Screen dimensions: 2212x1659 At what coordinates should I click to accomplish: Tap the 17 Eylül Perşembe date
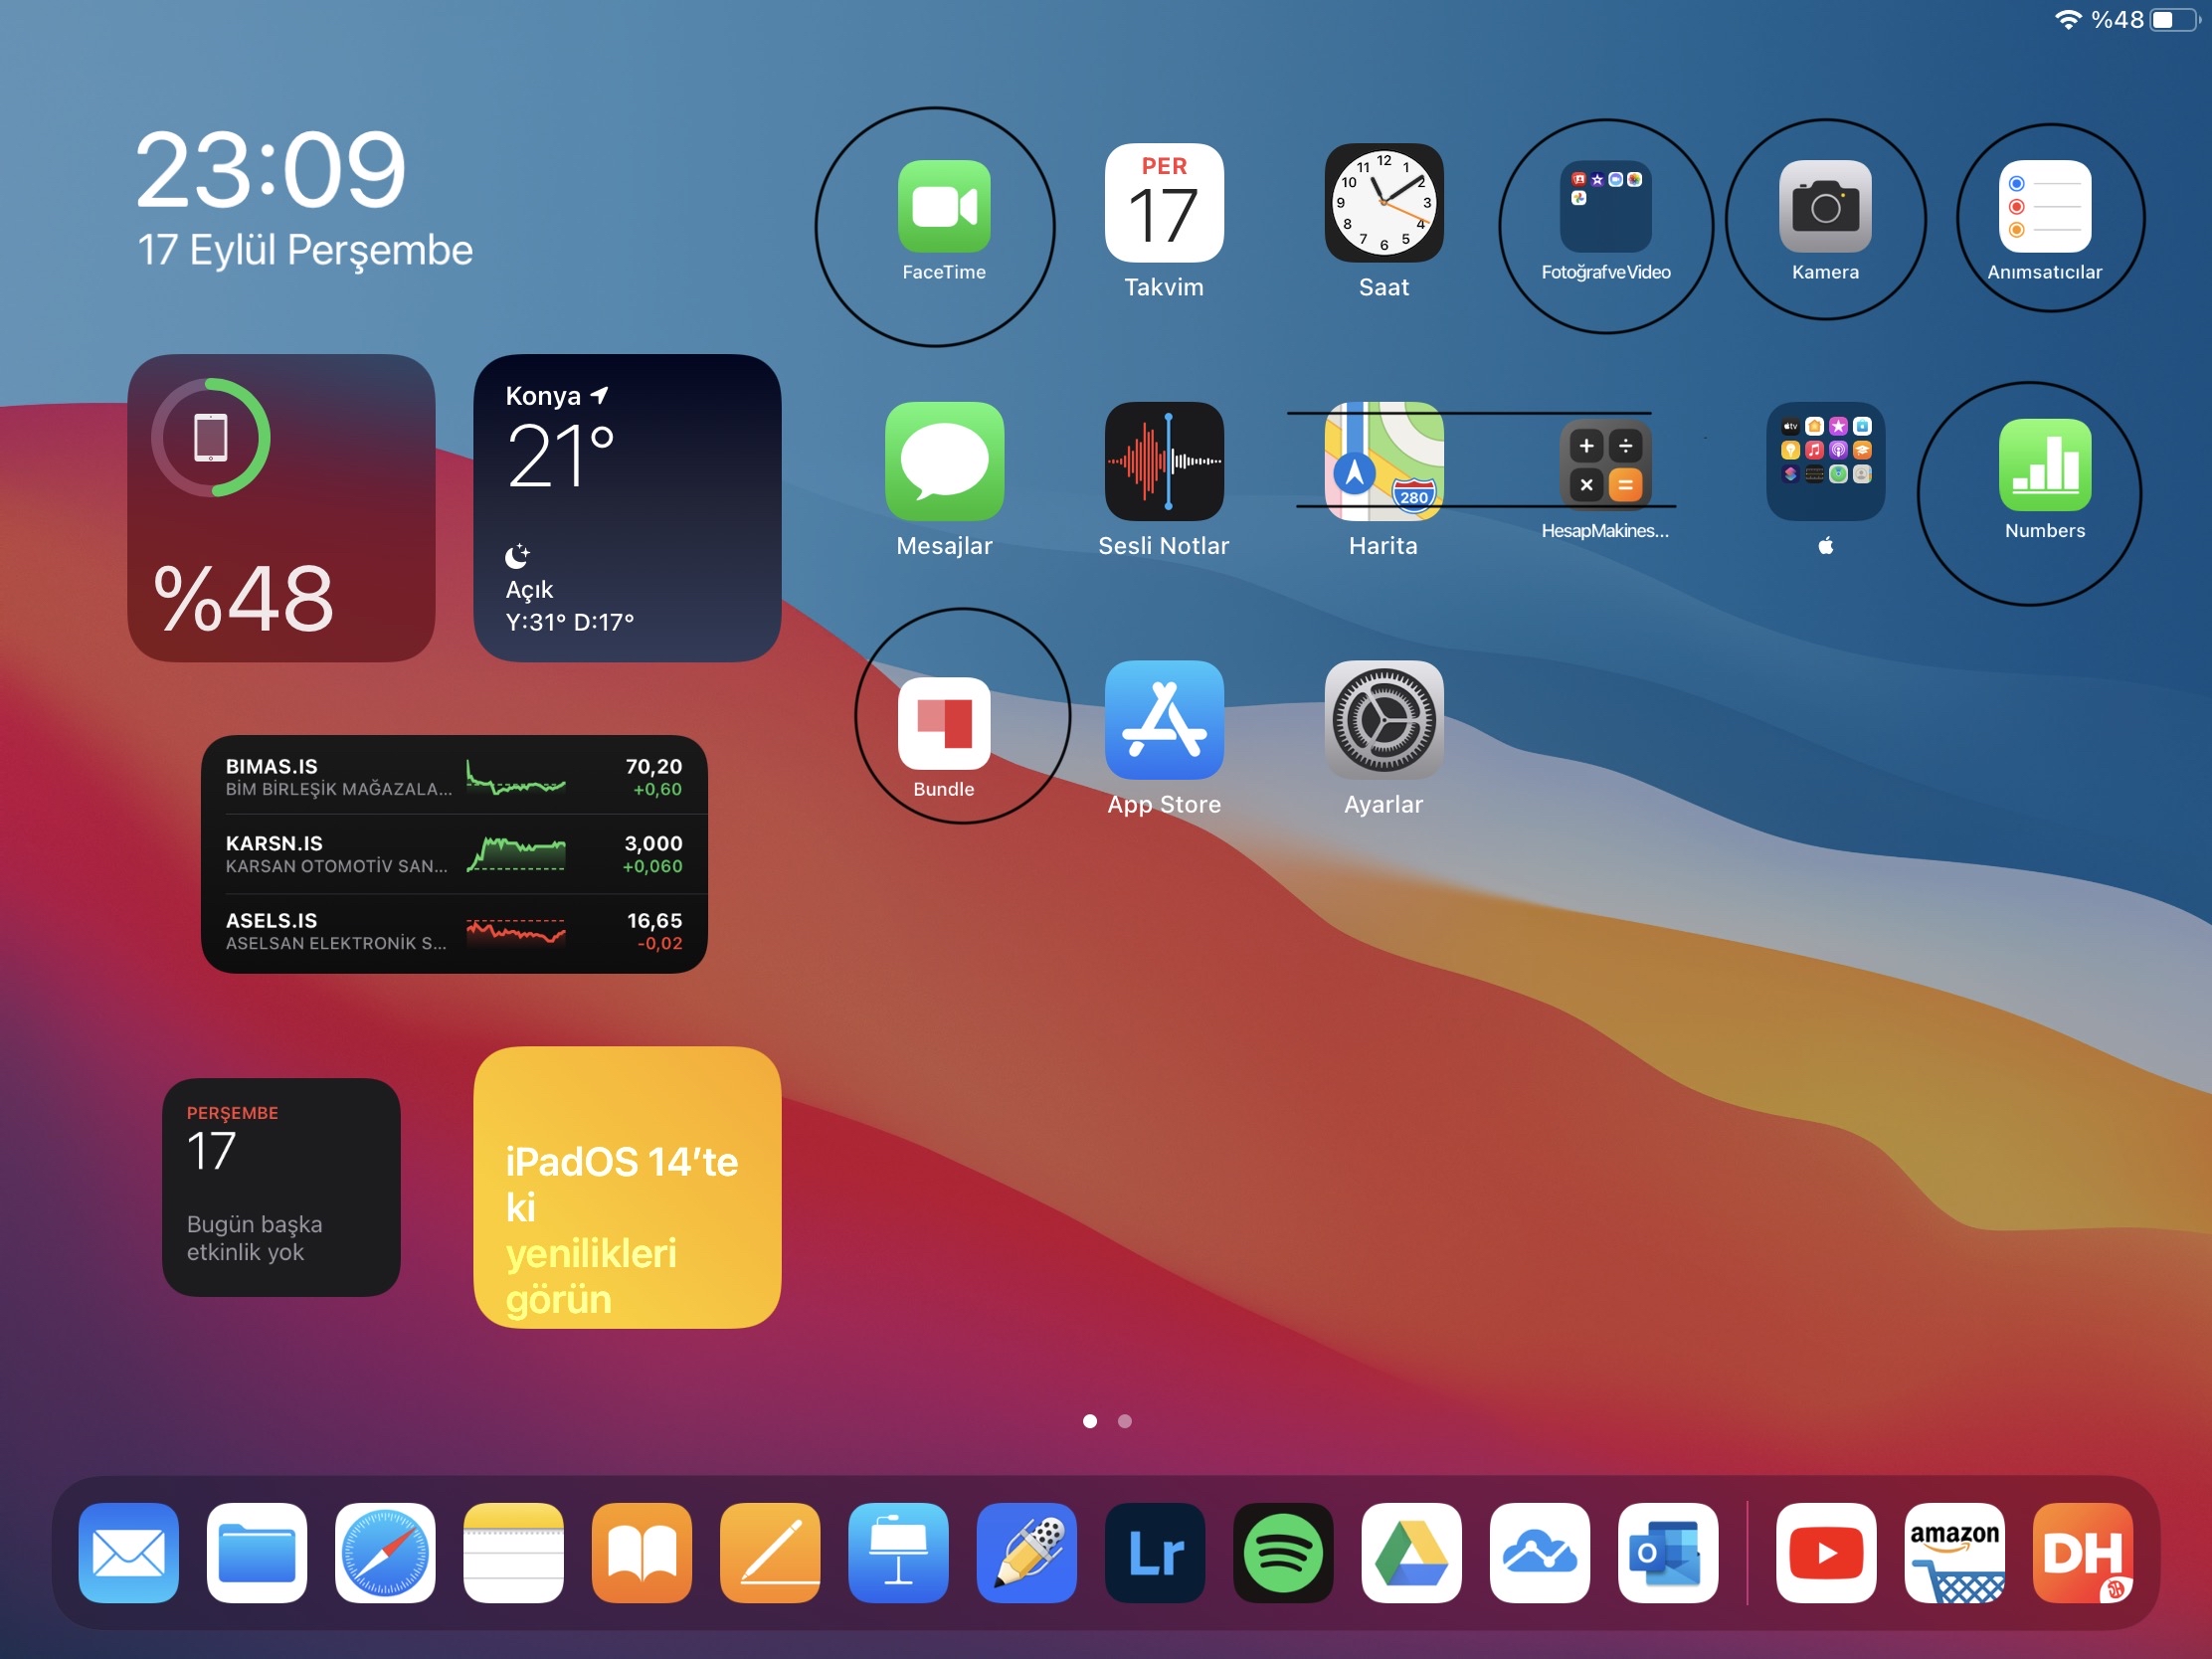pyautogui.click(x=304, y=250)
